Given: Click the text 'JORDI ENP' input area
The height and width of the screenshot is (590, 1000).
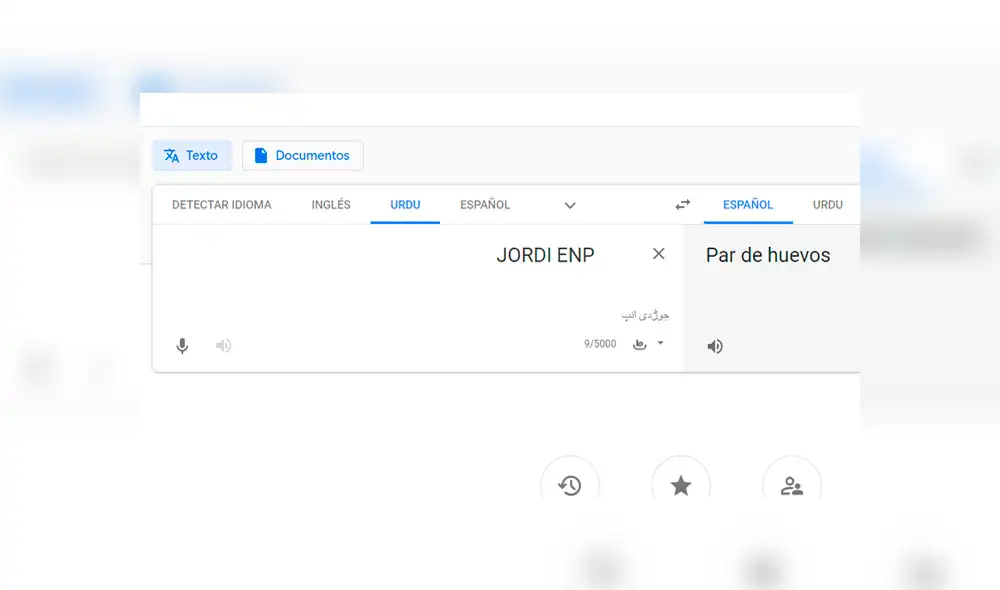Looking at the screenshot, I should point(545,255).
